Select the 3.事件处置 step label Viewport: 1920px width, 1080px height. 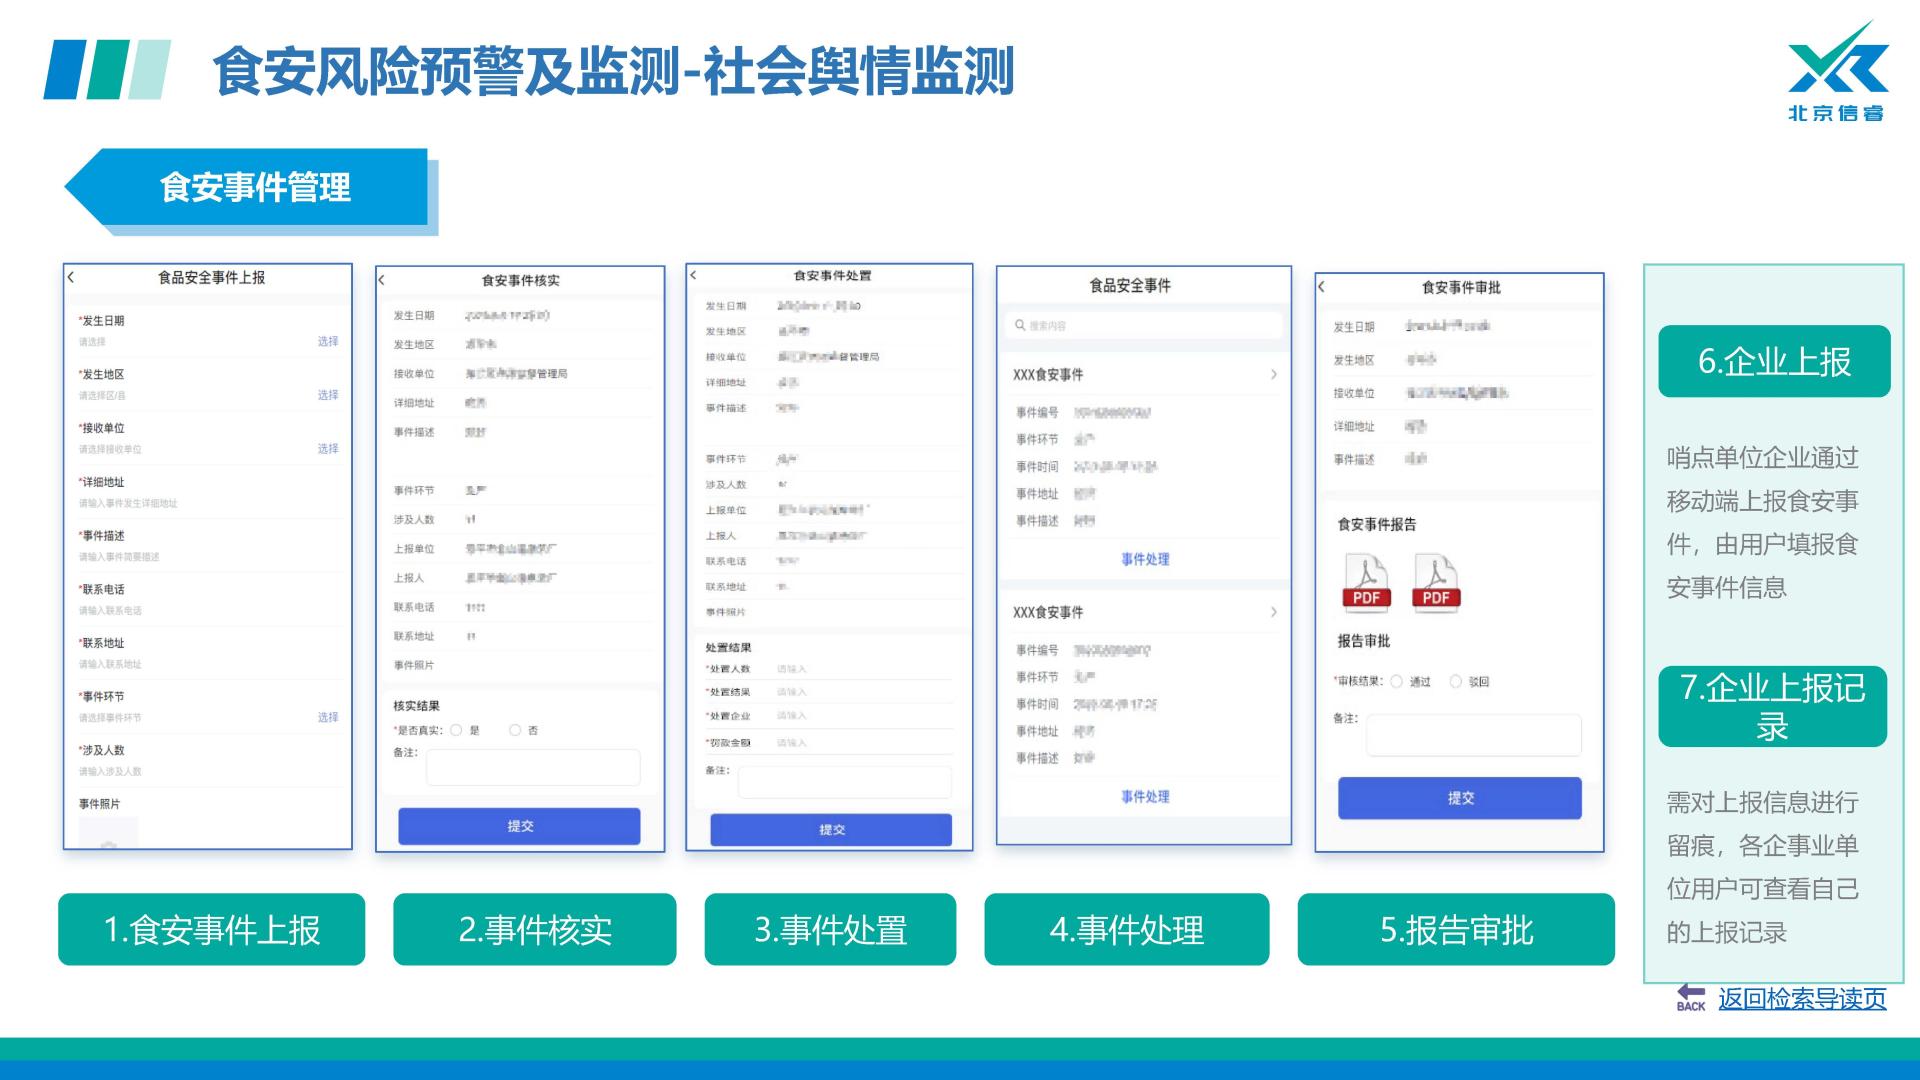(x=830, y=929)
